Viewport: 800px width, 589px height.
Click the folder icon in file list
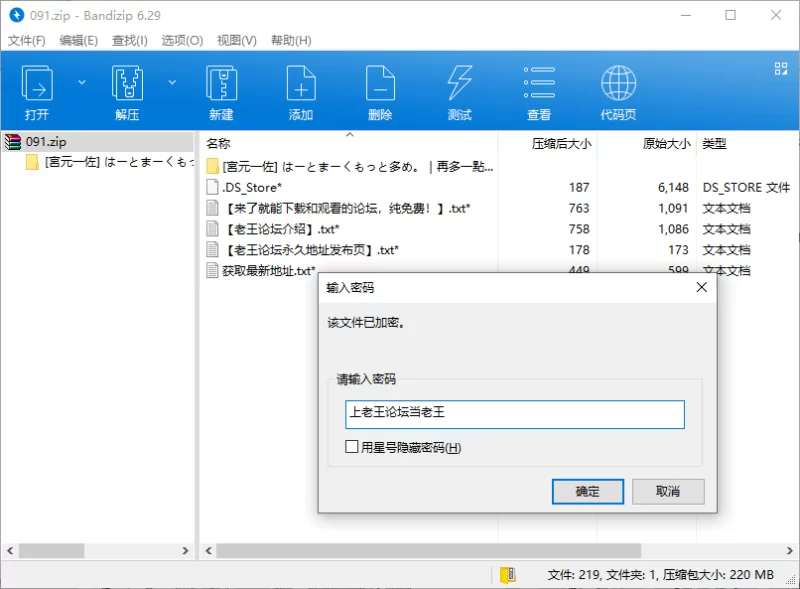213,166
